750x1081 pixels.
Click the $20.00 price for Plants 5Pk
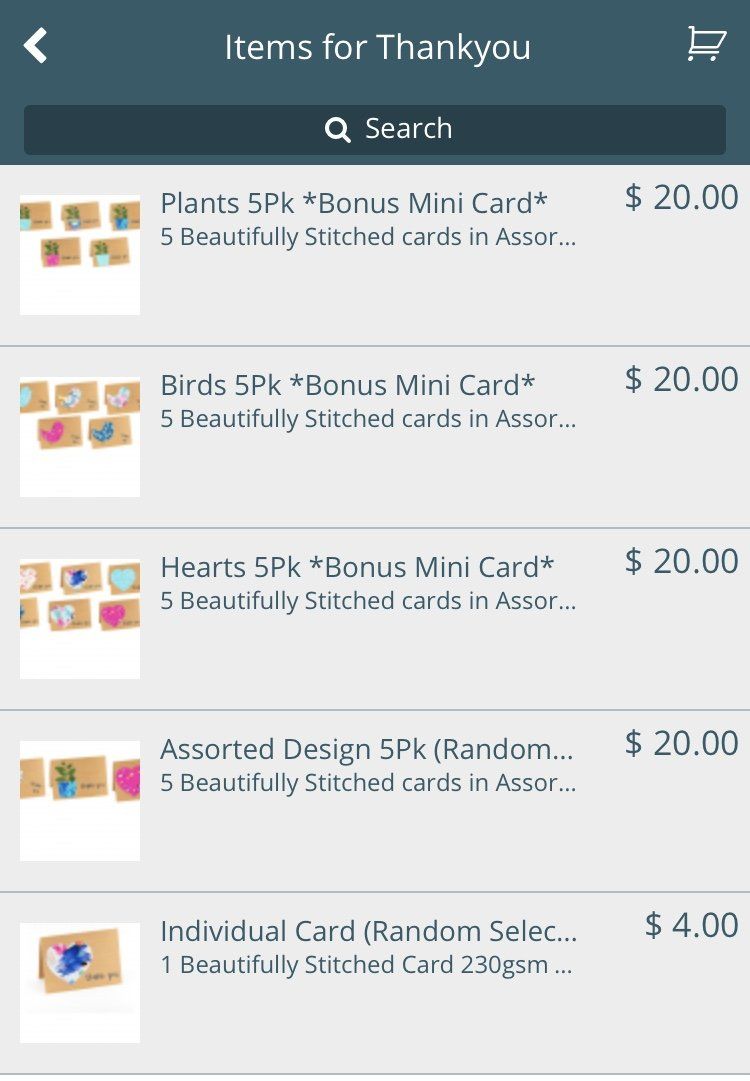(x=682, y=197)
